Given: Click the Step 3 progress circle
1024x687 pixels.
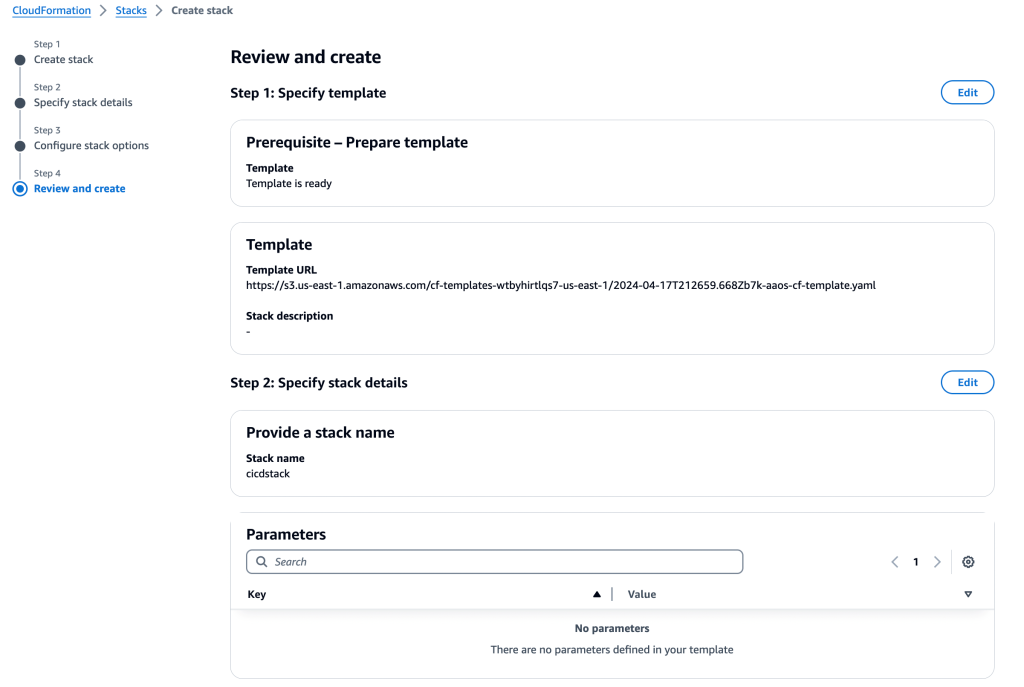Looking at the screenshot, I should 21,146.
